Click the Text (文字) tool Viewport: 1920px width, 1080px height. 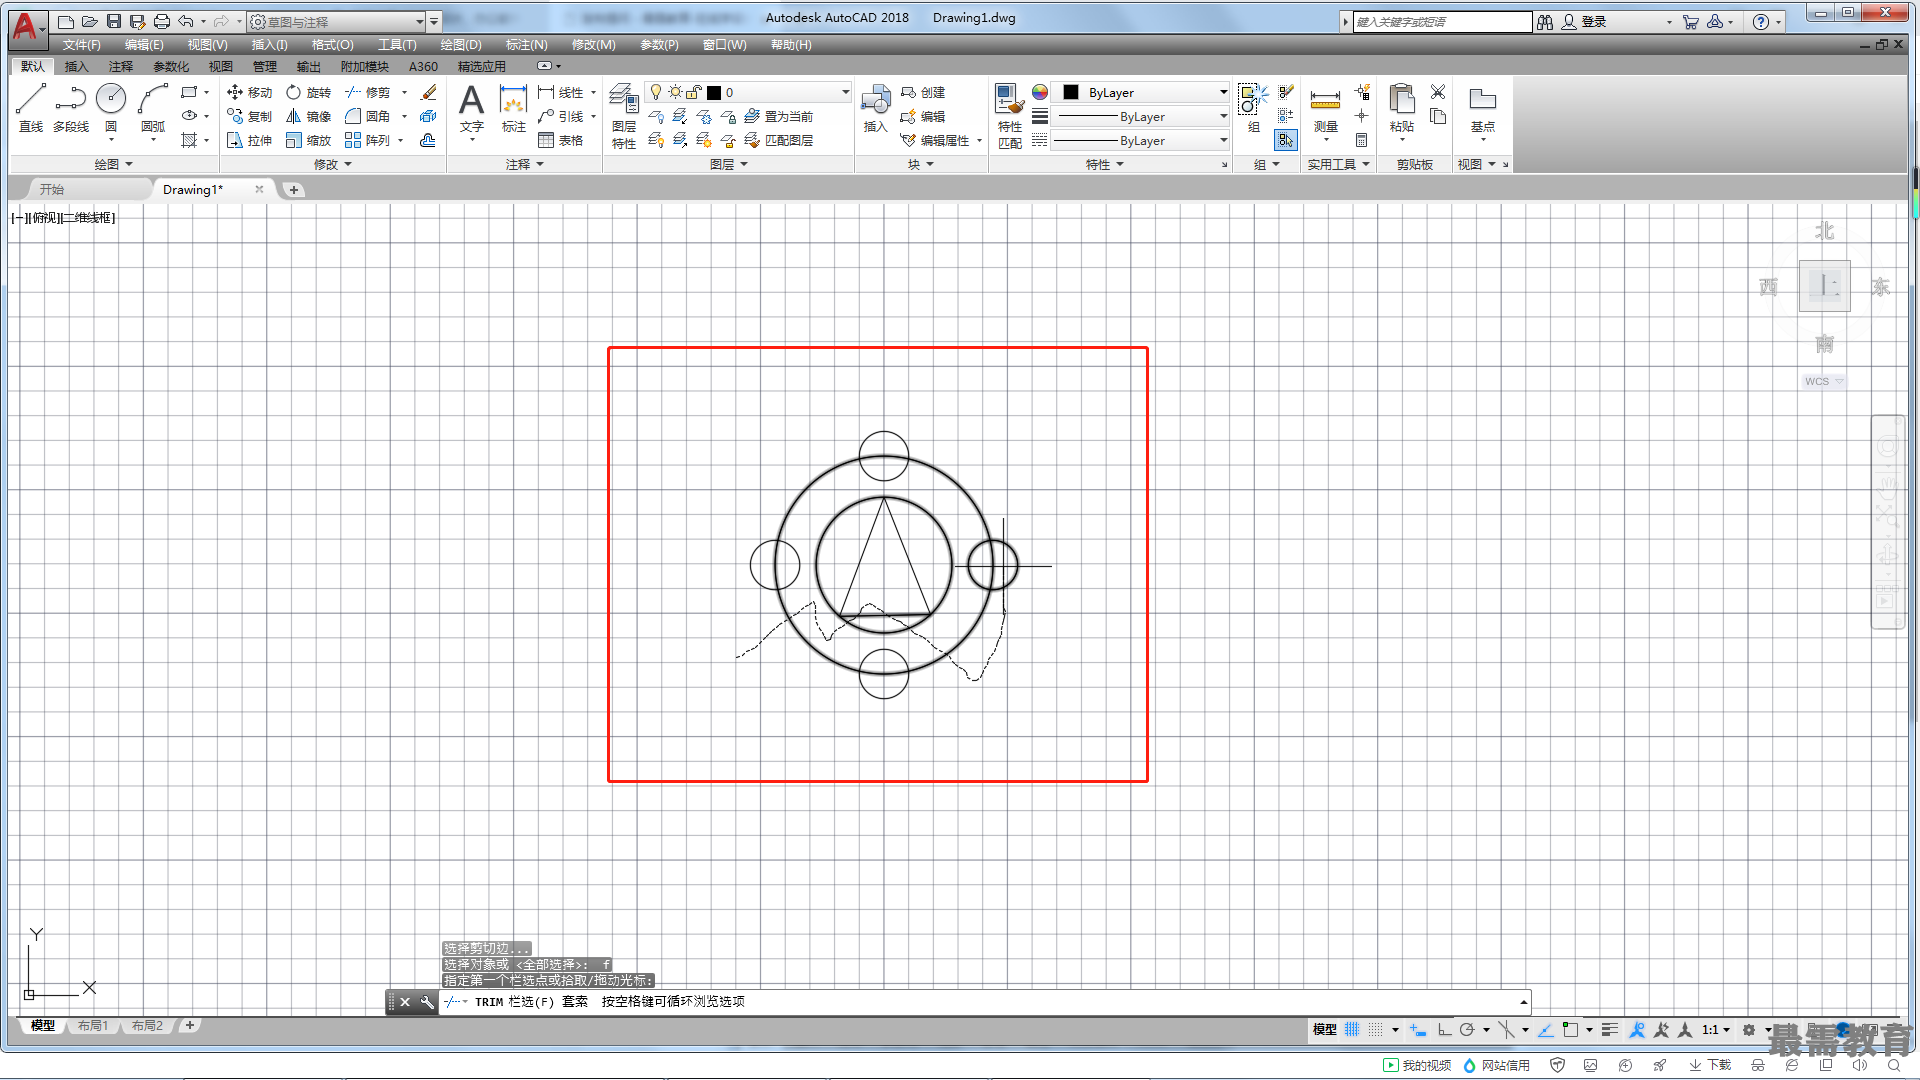coord(471,107)
